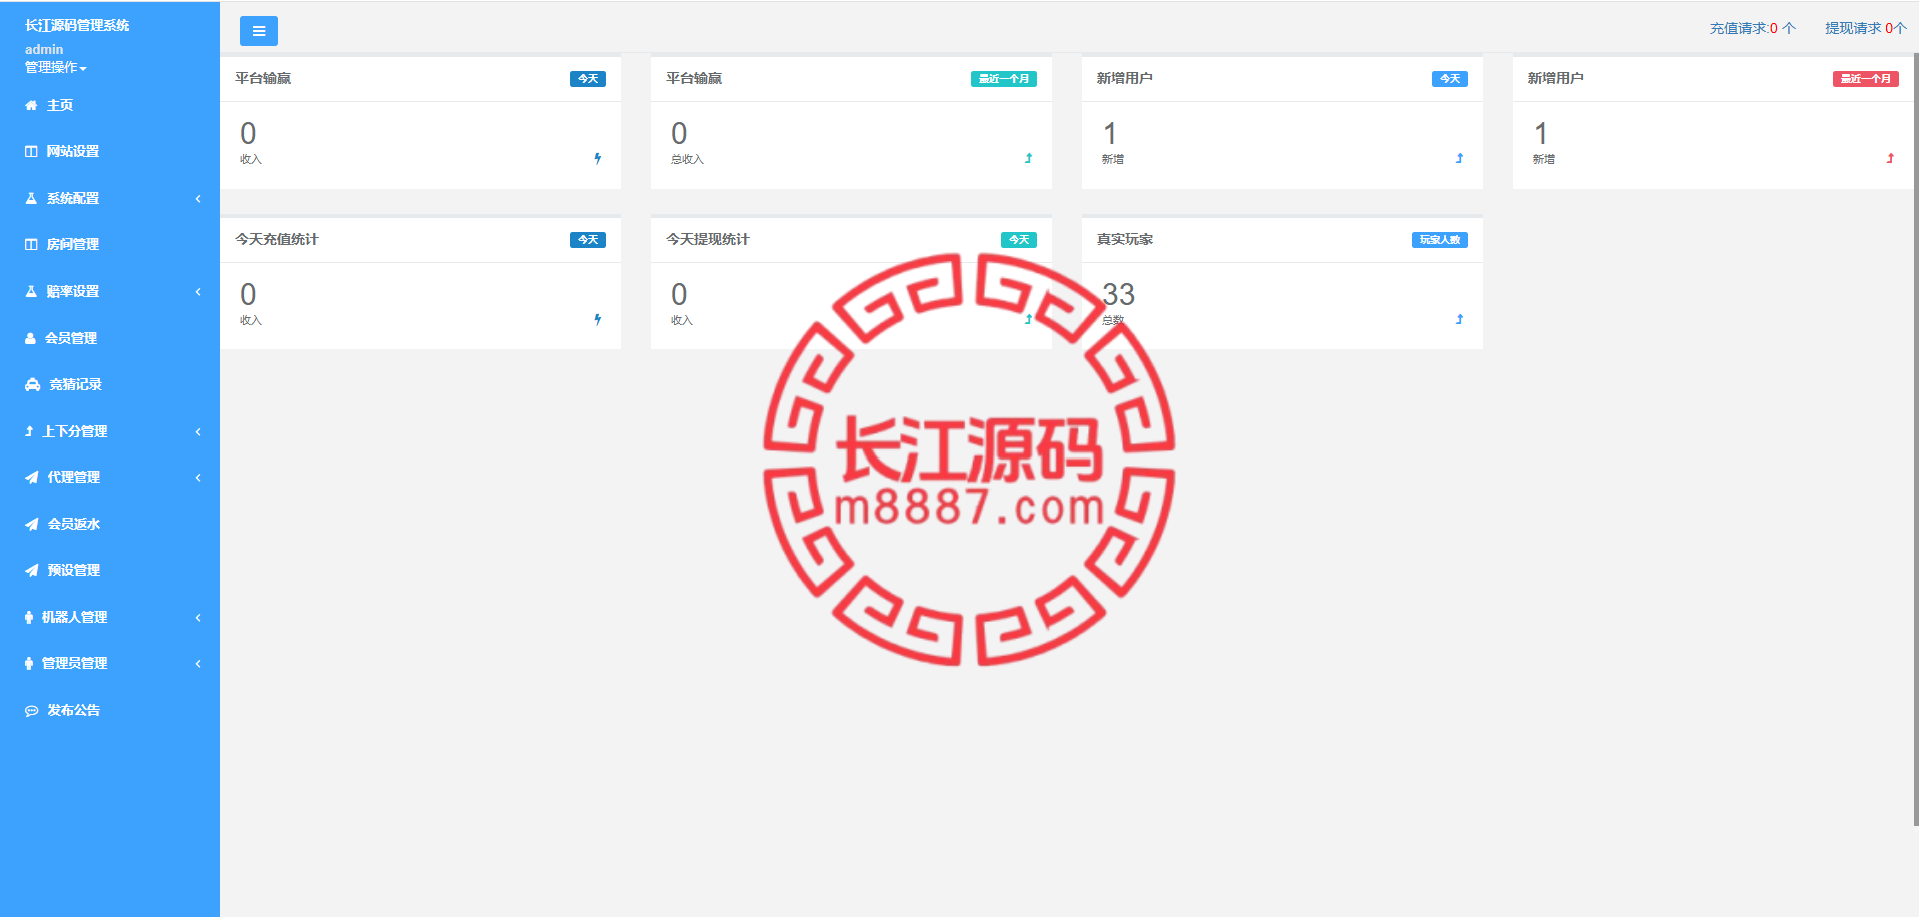1919x917 pixels.
Task: Click the 今天 badge on 今天提现统计 card
Action: pyautogui.click(x=1019, y=239)
